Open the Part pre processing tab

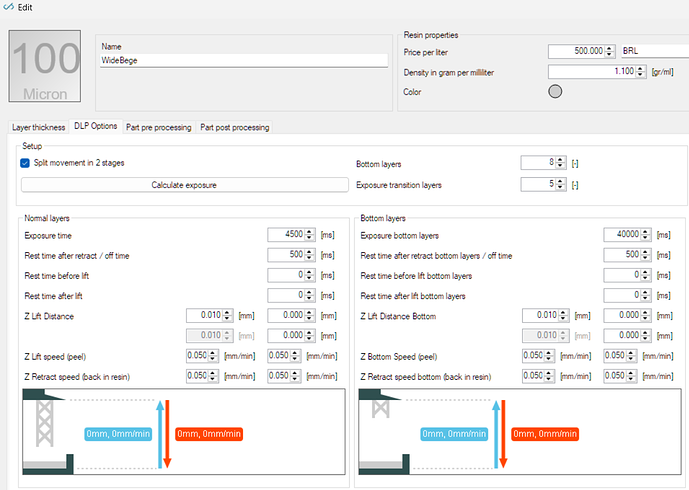tap(159, 127)
